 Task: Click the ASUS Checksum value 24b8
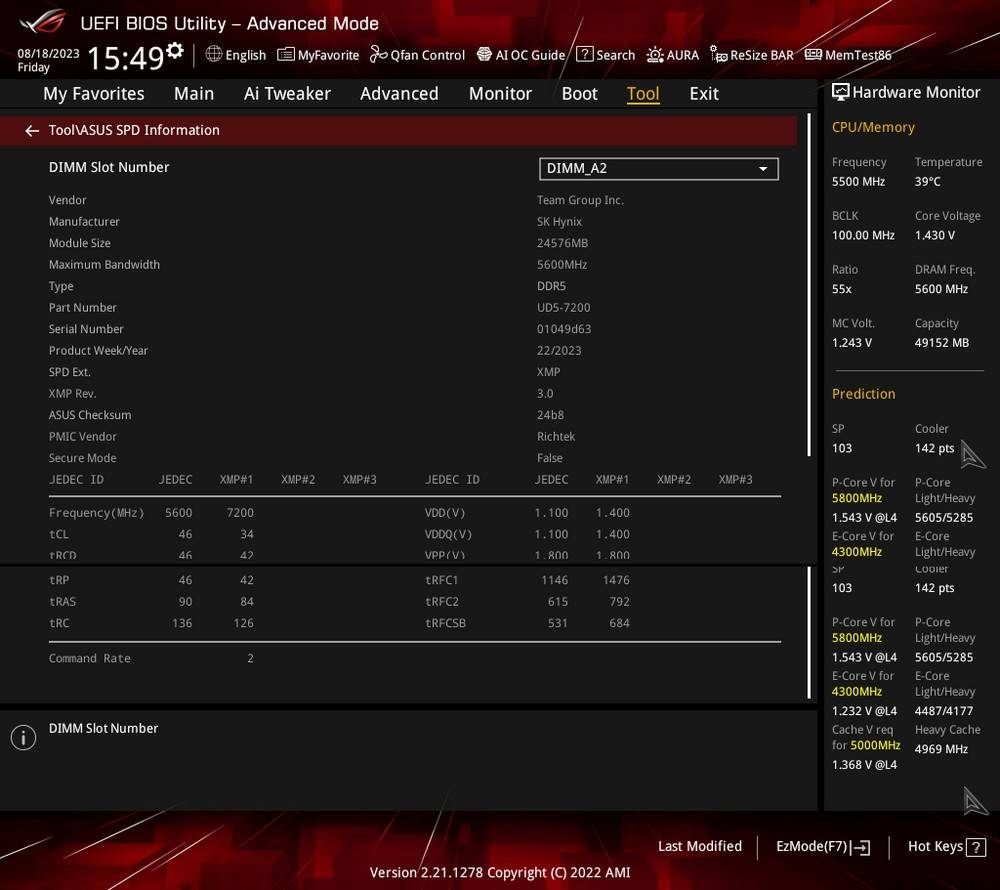[550, 415]
